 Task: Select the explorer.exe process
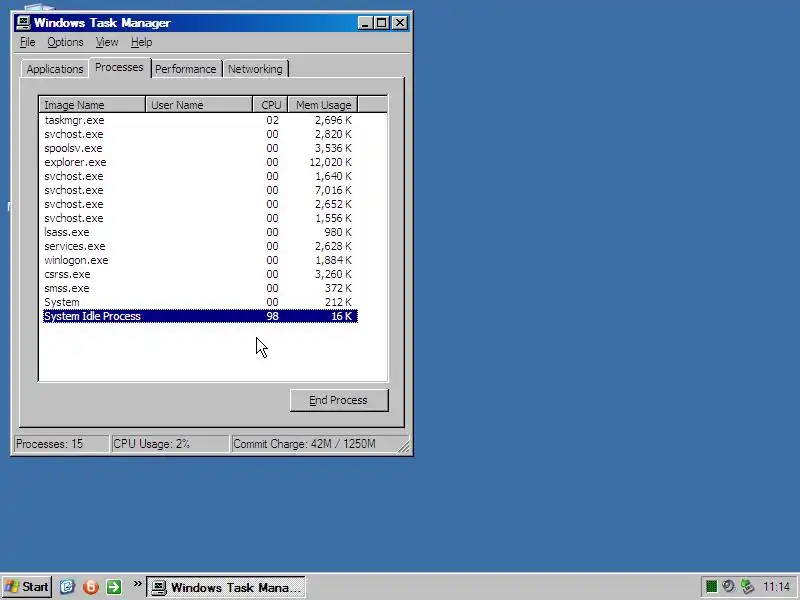pyautogui.click(x=200, y=162)
